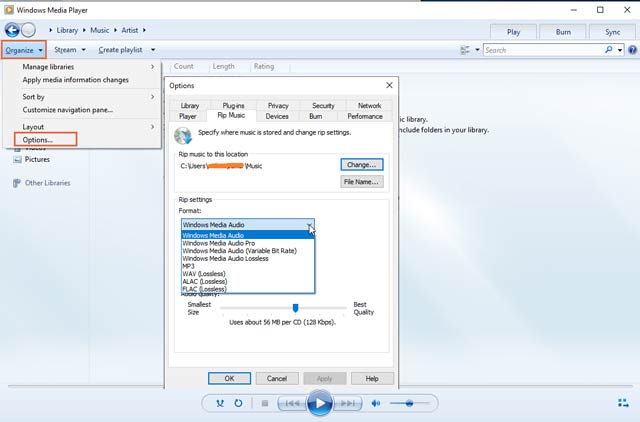Select Windows Media Audio Lossless format
This screenshot has height=422, width=640.
click(248, 258)
